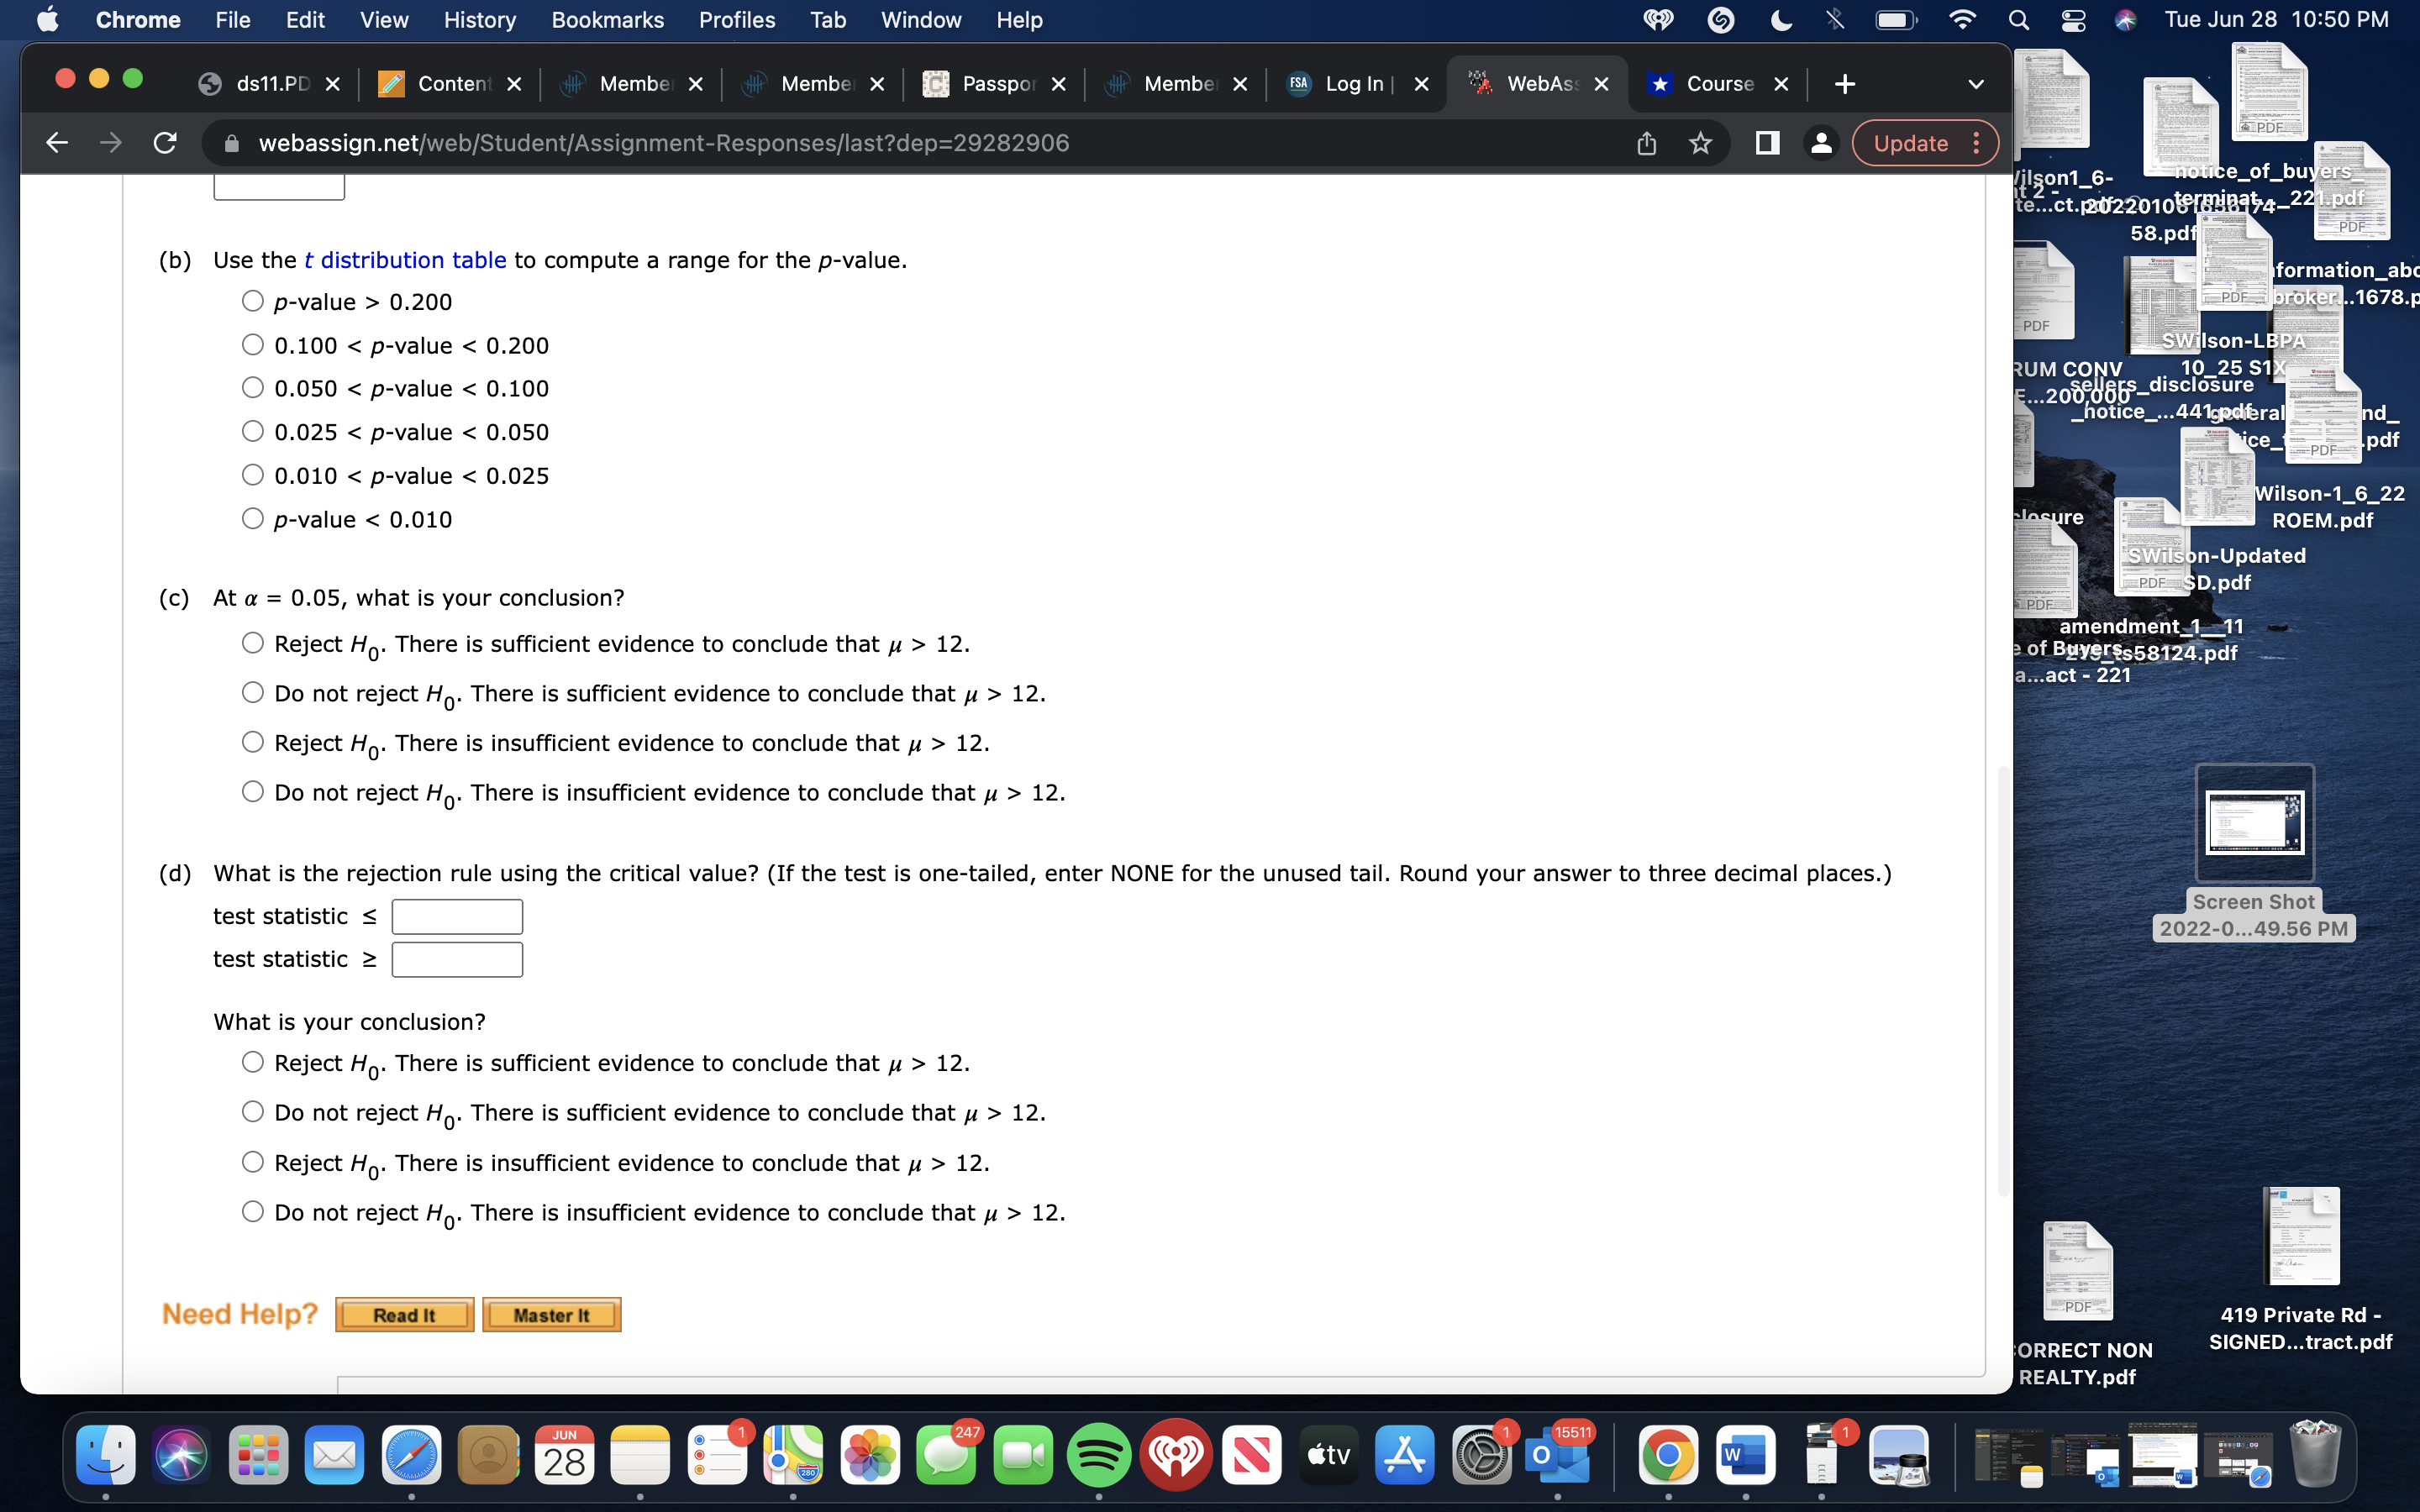The image size is (2420, 1512).
Task: Select p-value > 0.200 option
Action: click(253, 301)
